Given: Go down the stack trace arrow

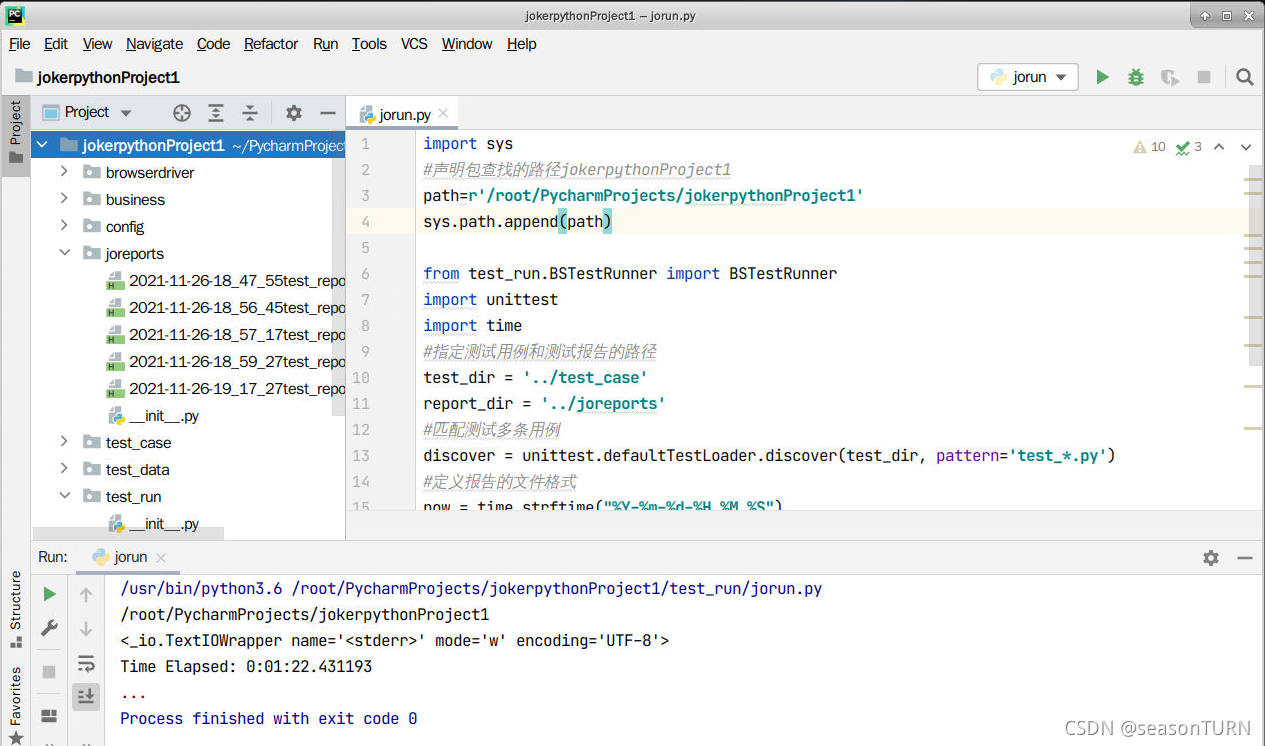Looking at the screenshot, I should (86, 629).
